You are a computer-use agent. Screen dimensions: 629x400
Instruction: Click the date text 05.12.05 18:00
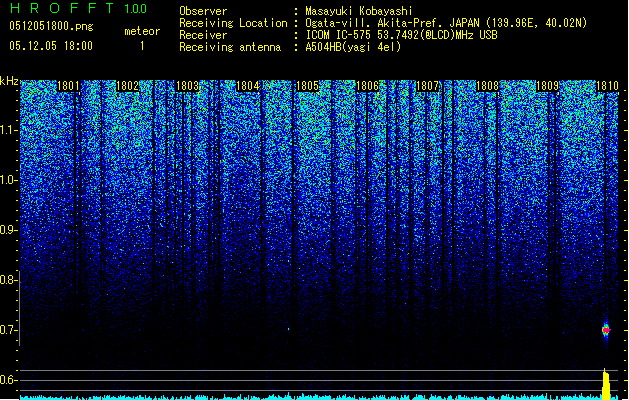(x=51, y=46)
